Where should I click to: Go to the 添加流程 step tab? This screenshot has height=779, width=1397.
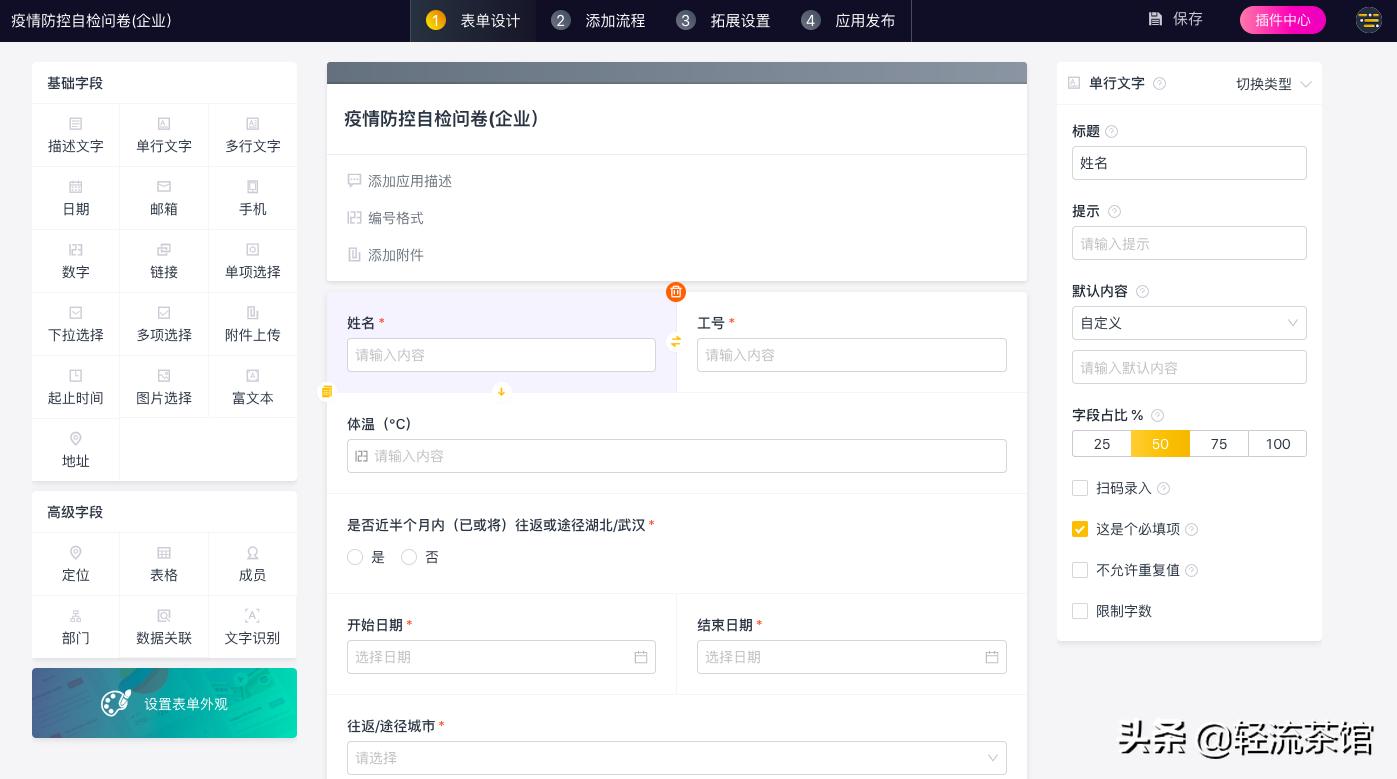coord(600,20)
